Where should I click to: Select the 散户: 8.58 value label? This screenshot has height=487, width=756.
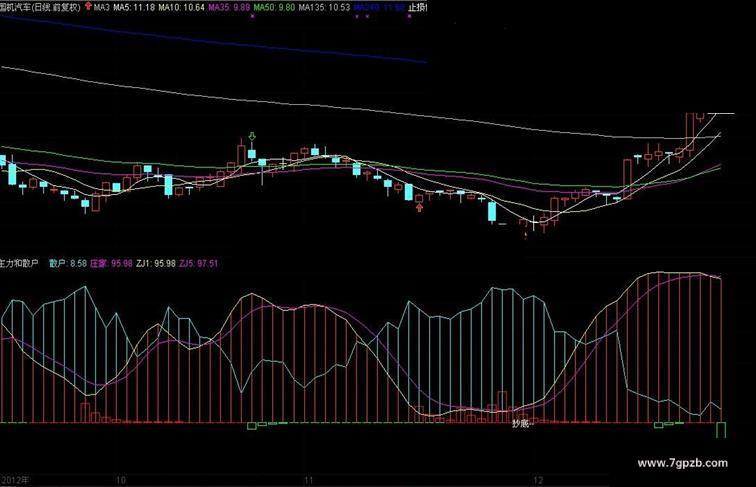[x=68, y=263]
